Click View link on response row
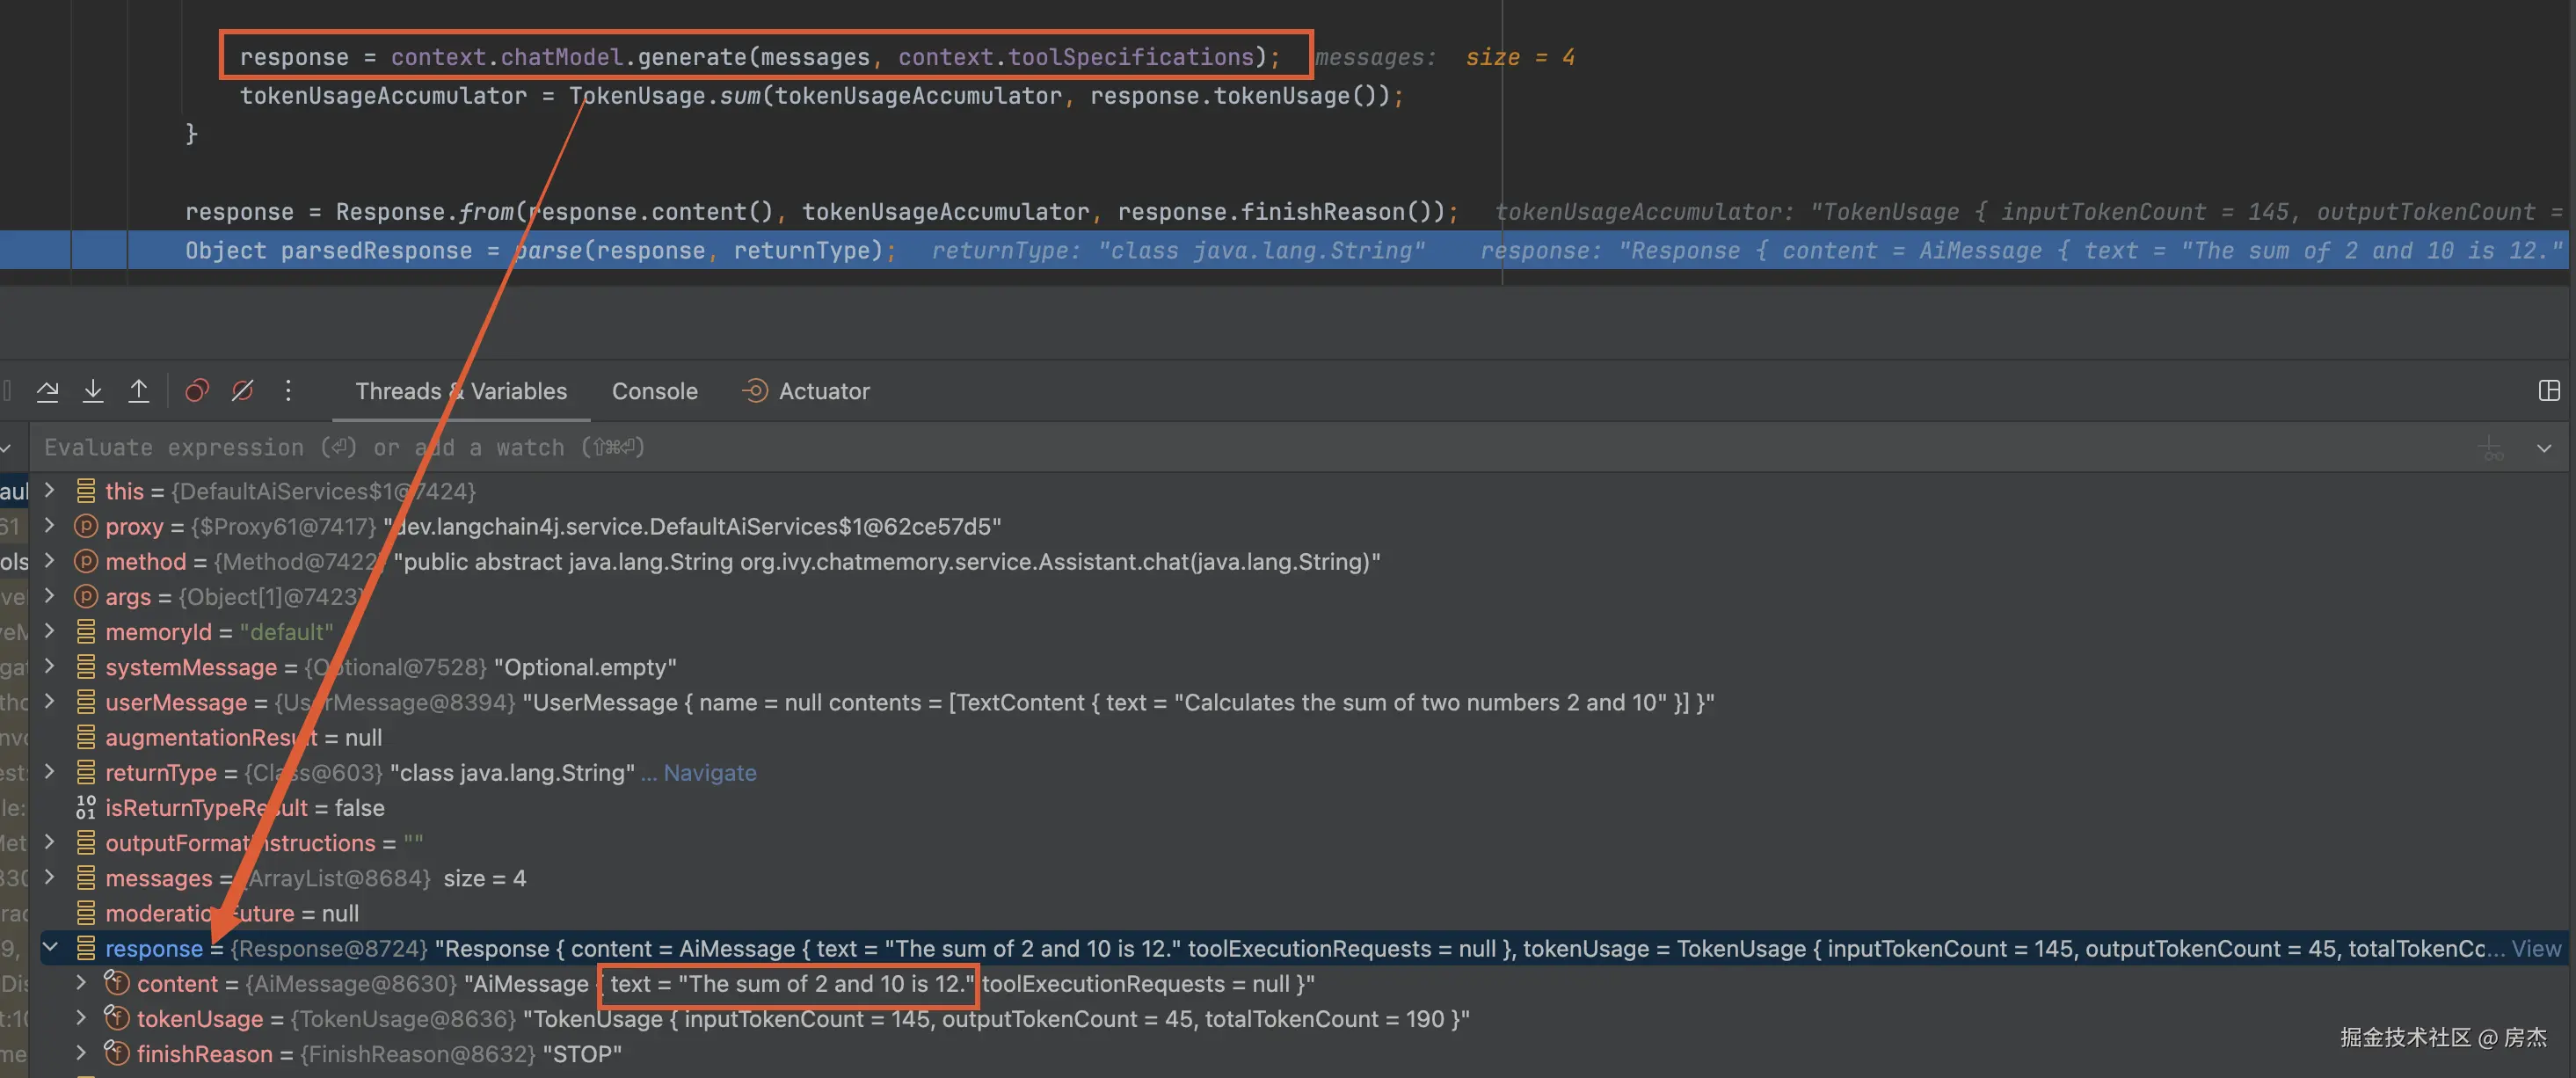 pos(2537,949)
